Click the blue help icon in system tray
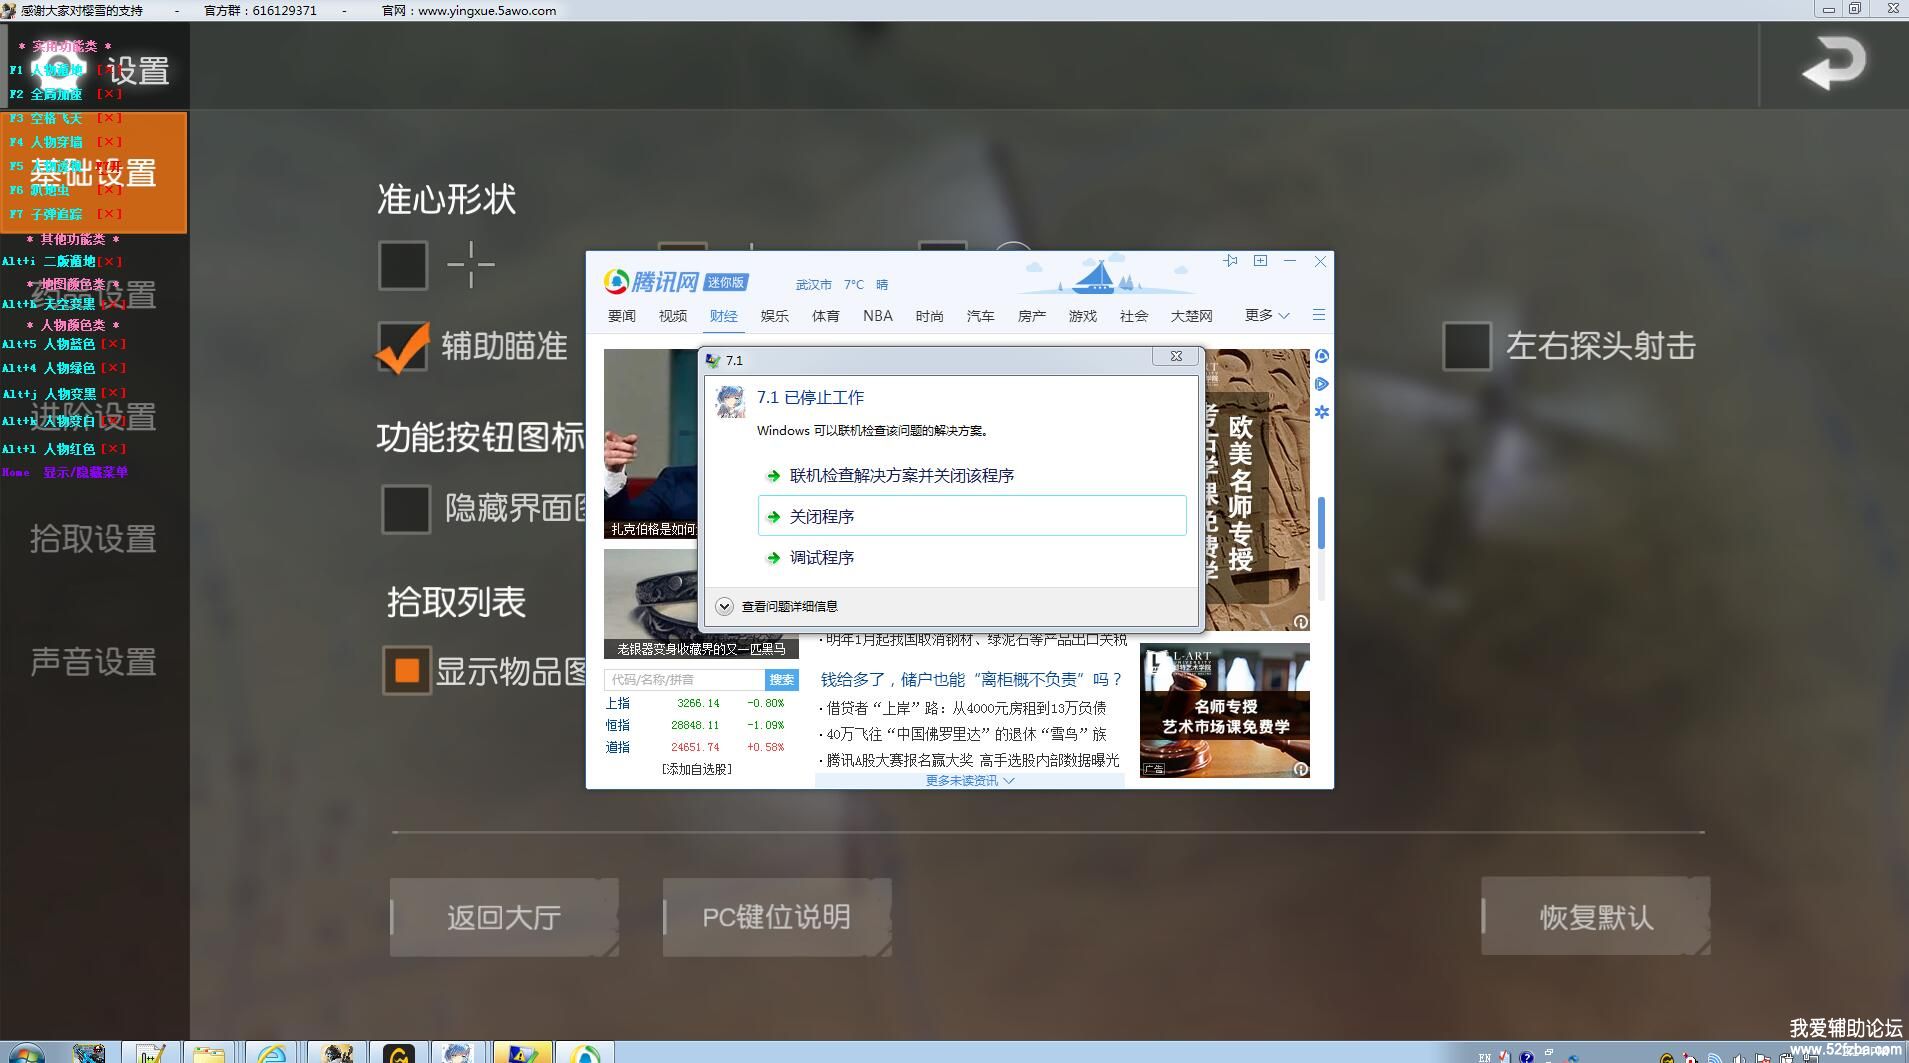This screenshot has width=1909, height=1063. pyautogui.click(x=1526, y=1057)
